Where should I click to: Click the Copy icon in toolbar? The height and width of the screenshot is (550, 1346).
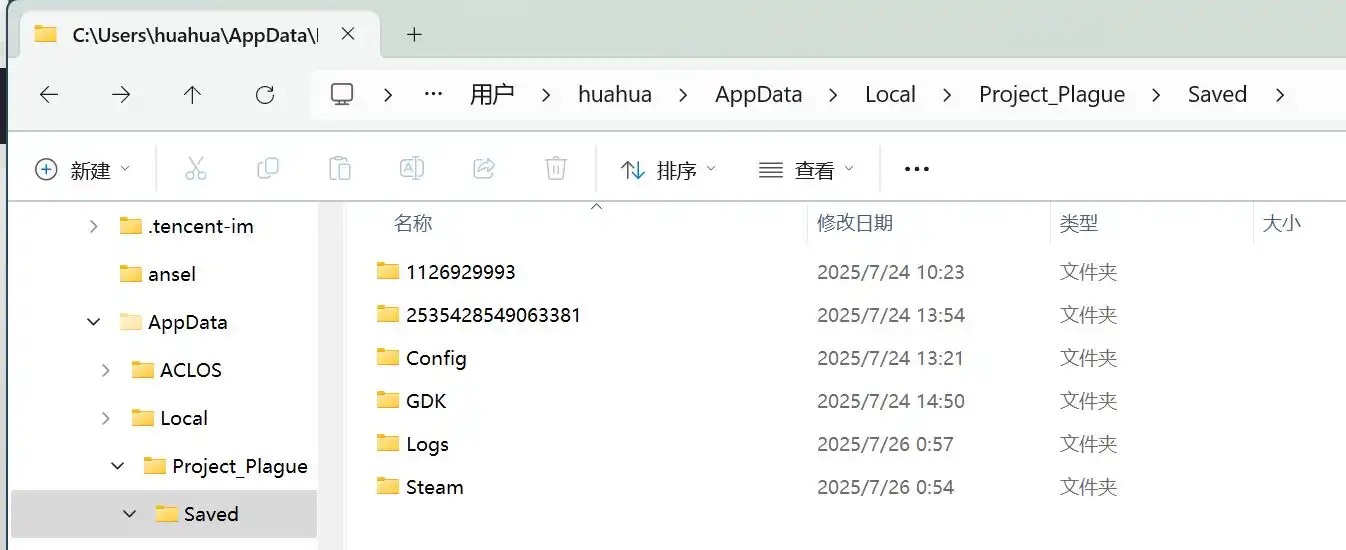click(x=268, y=169)
